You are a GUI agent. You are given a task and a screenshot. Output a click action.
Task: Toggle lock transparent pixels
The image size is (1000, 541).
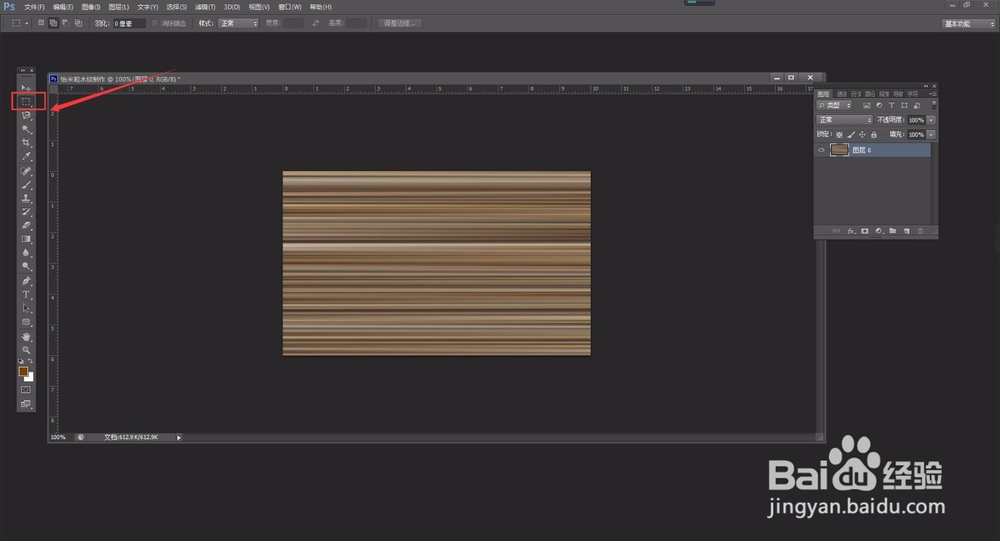839,135
